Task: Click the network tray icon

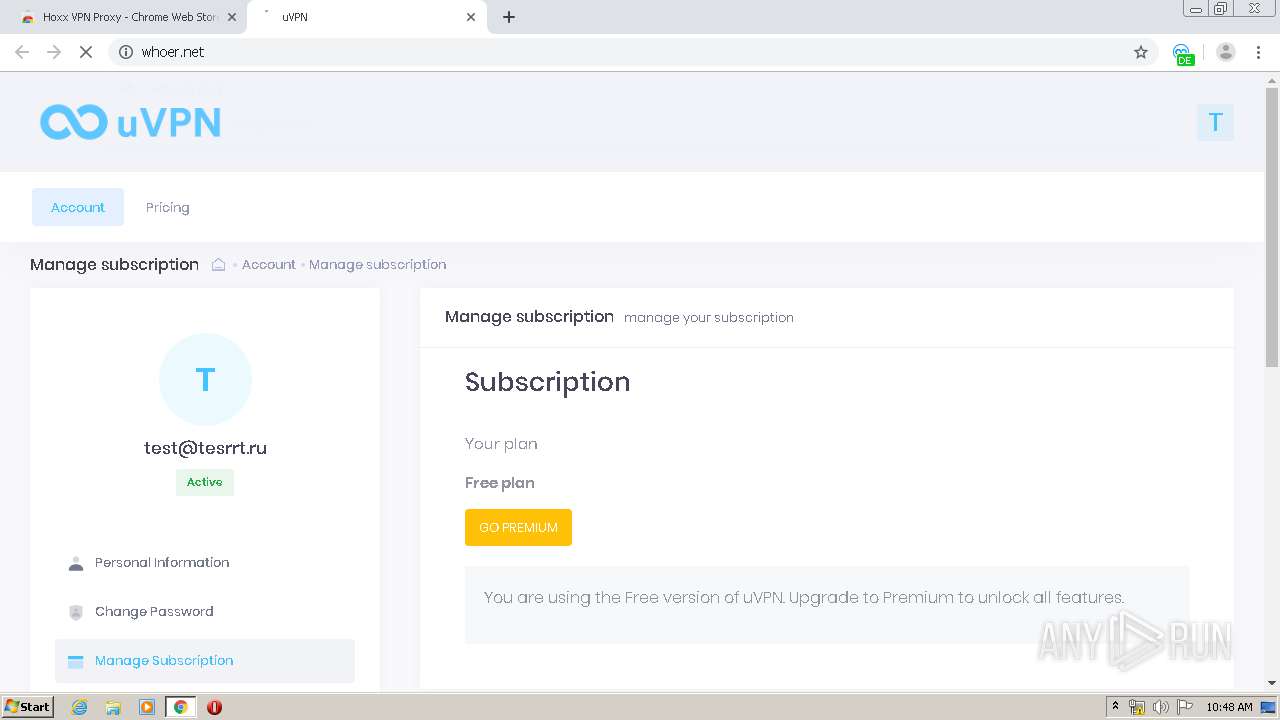Action: pos(1137,707)
